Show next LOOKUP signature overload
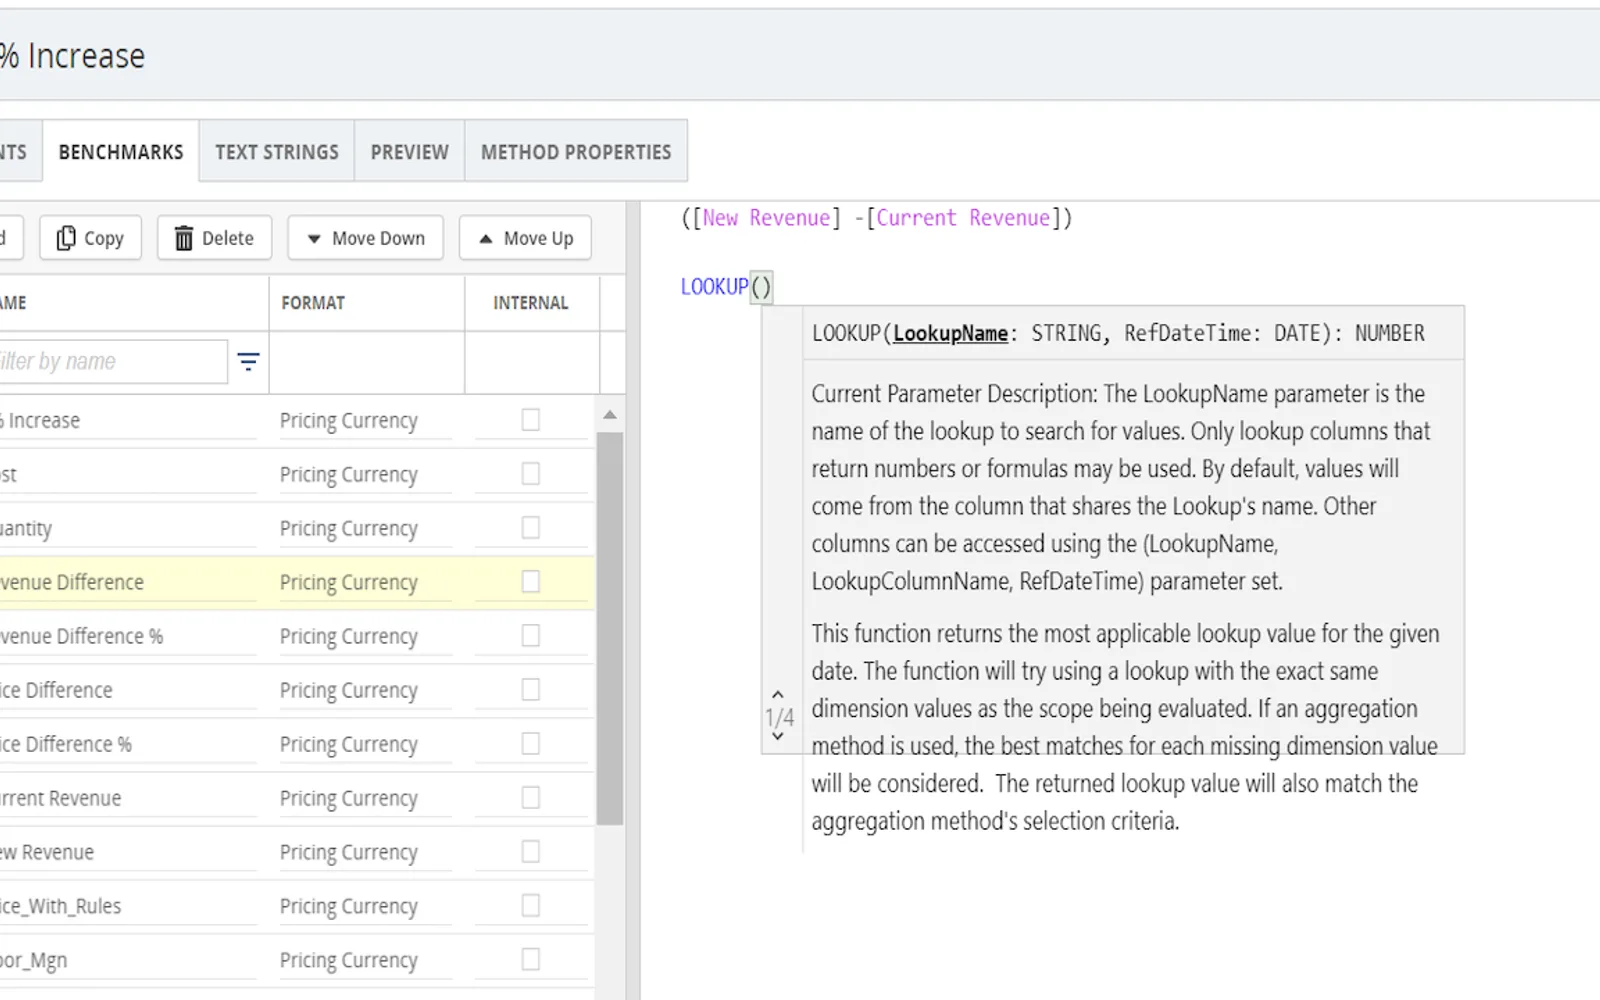Viewport: 1600px width, 1000px height. coord(778,737)
